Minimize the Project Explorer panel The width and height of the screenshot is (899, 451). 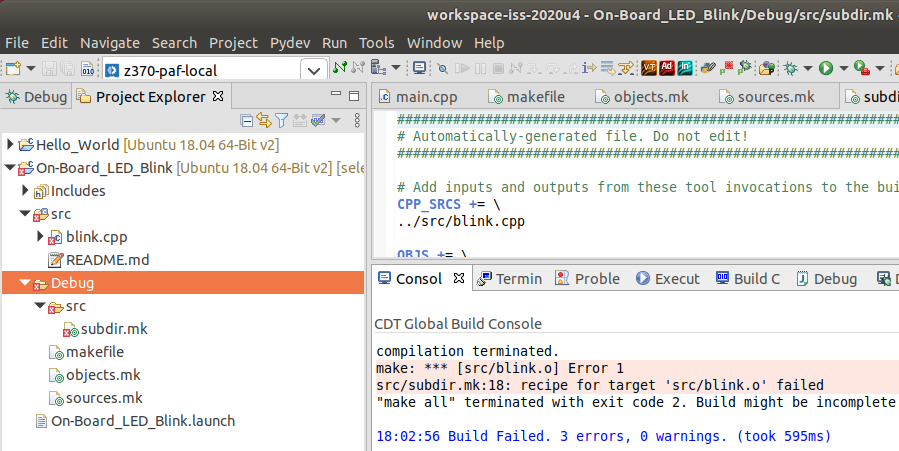[x=336, y=94]
